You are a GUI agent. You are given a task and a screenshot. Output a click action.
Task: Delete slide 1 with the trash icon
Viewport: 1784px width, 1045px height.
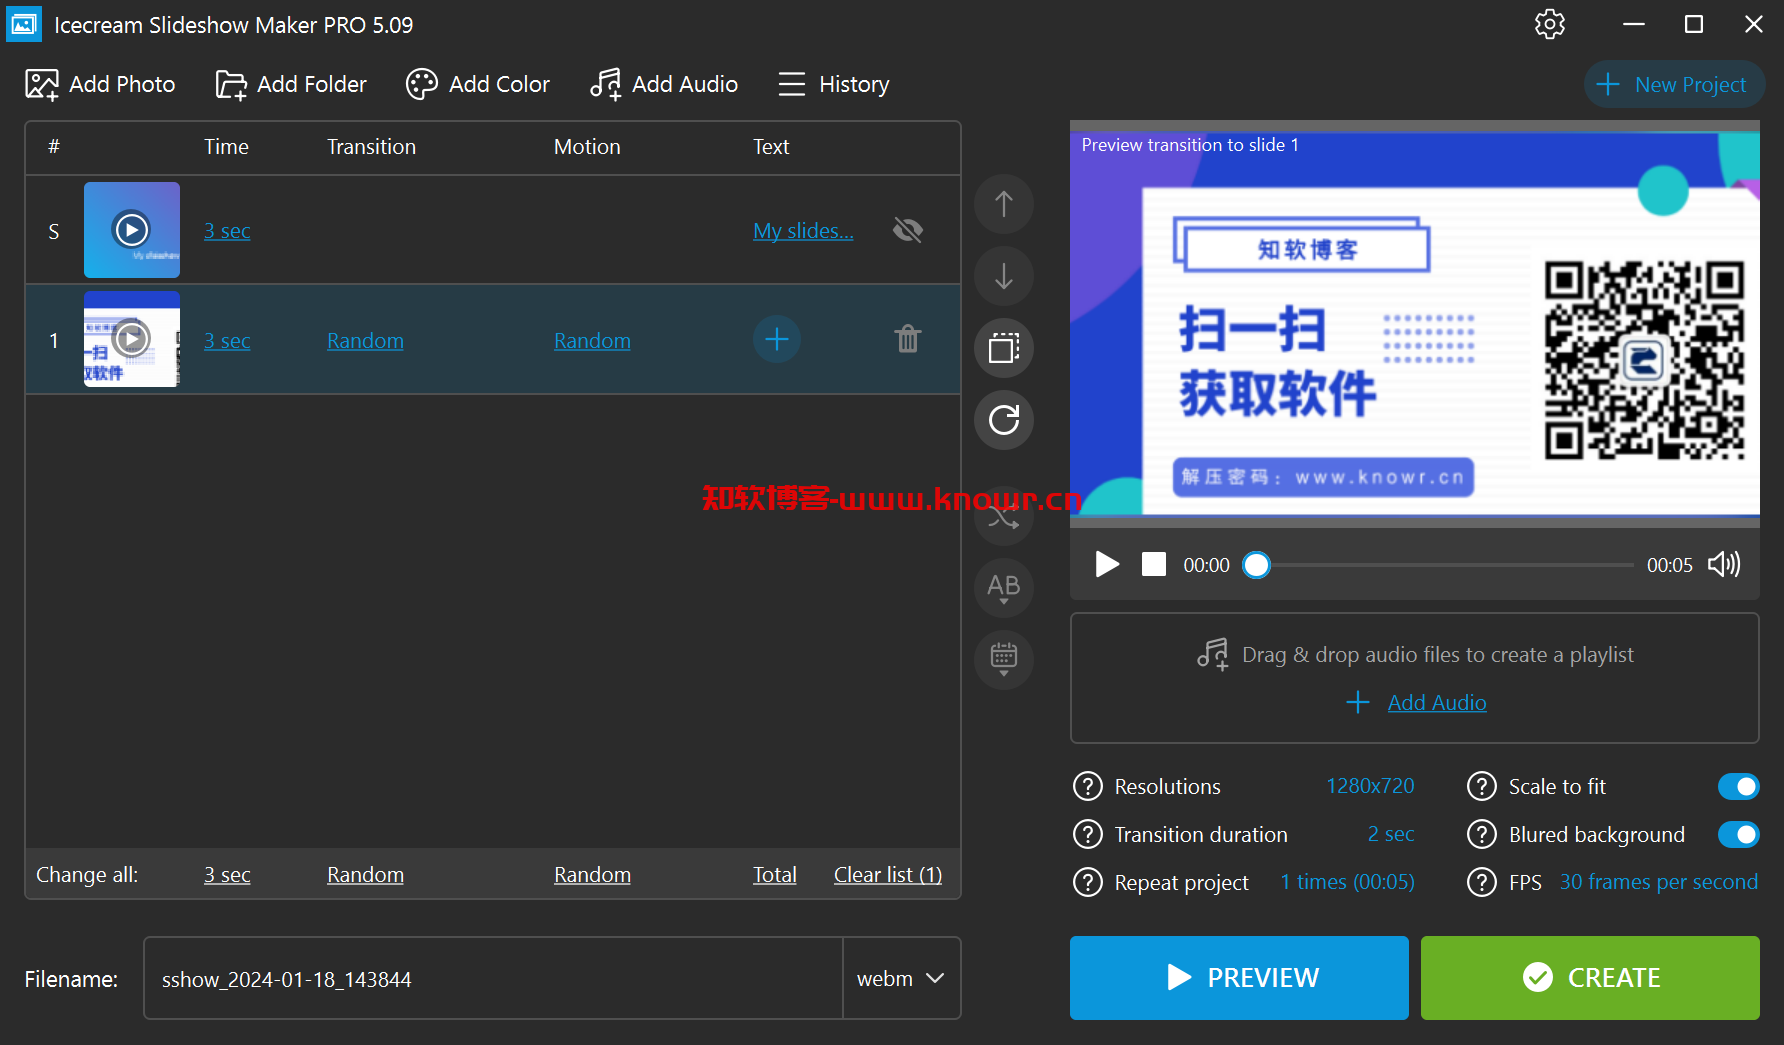[908, 339]
